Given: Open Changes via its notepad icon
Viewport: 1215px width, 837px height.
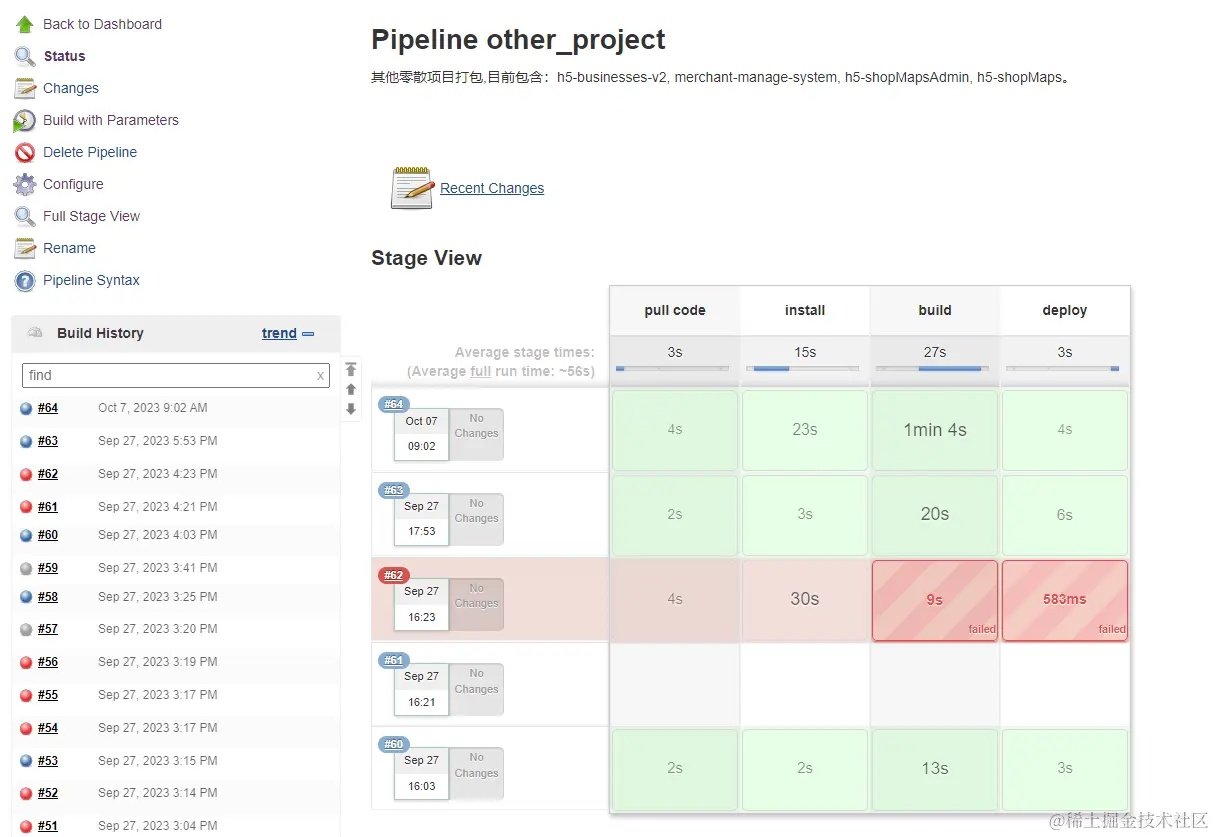Looking at the screenshot, I should pyautogui.click(x=25, y=88).
